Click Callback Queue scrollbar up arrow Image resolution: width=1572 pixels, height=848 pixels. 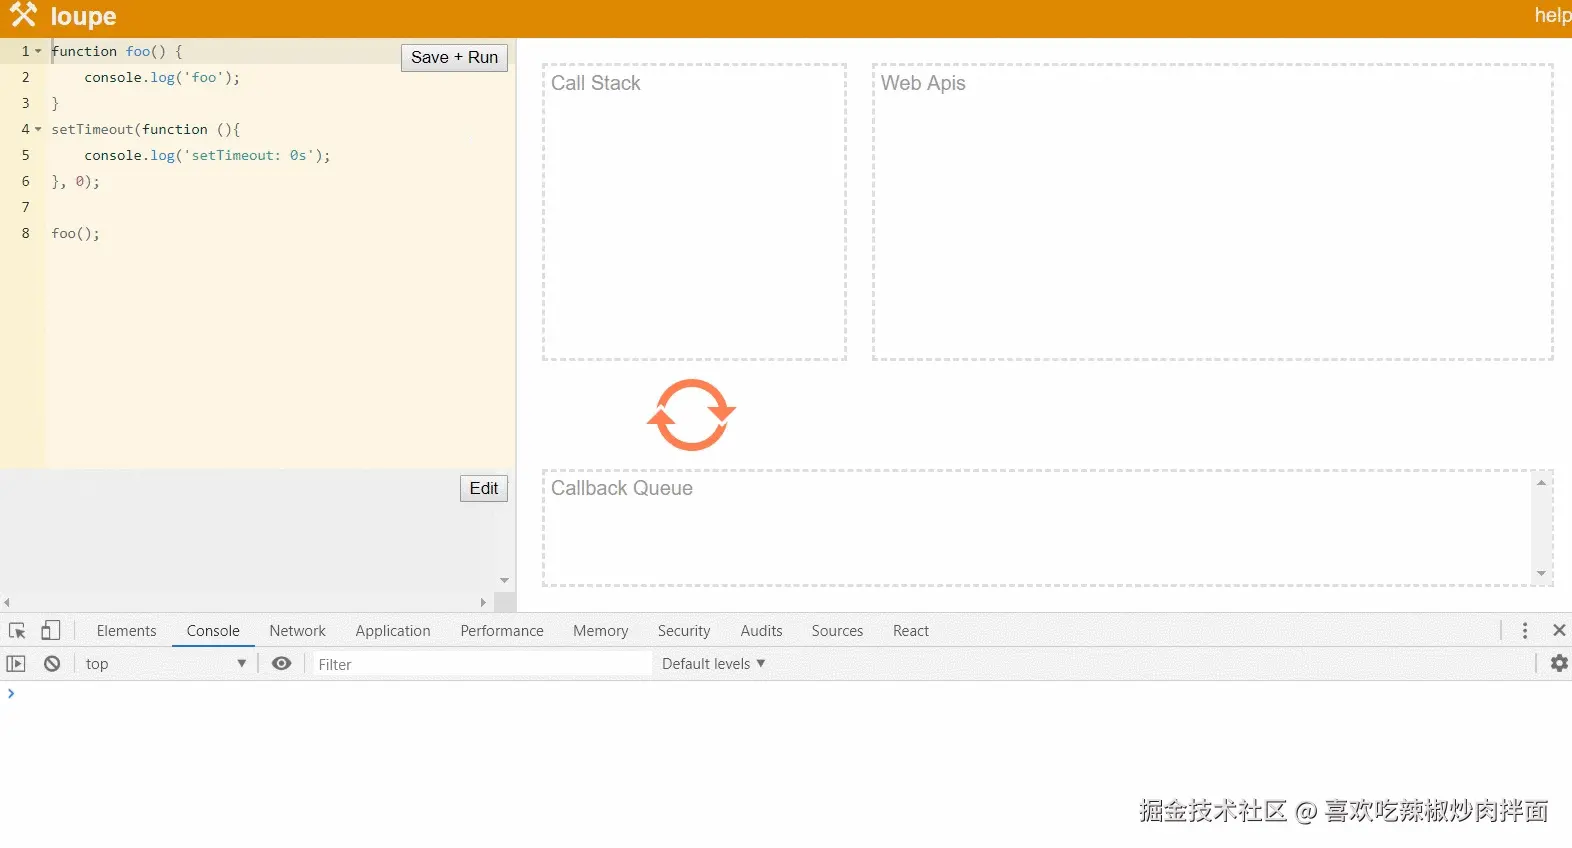coord(1541,483)
